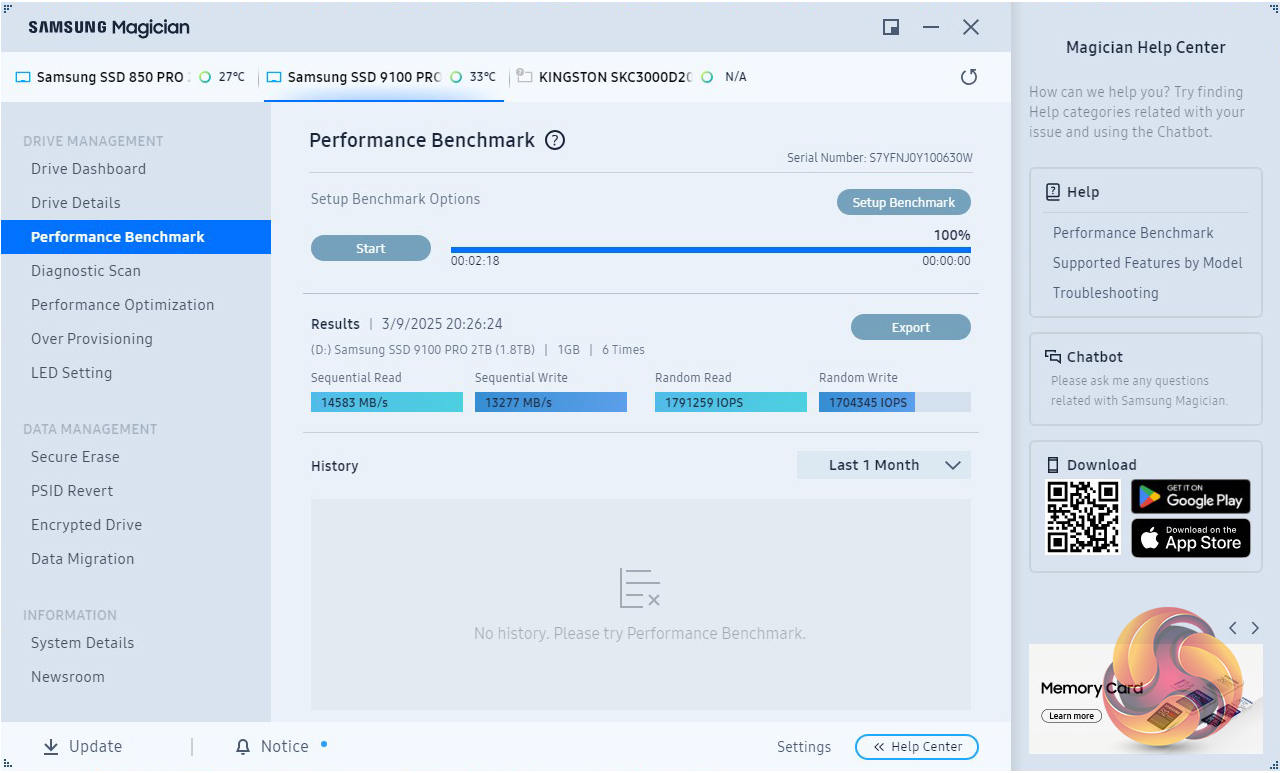This screenshot has height=773, width=1282.
Task: Click the refresh drives icon
Action: 968,77
